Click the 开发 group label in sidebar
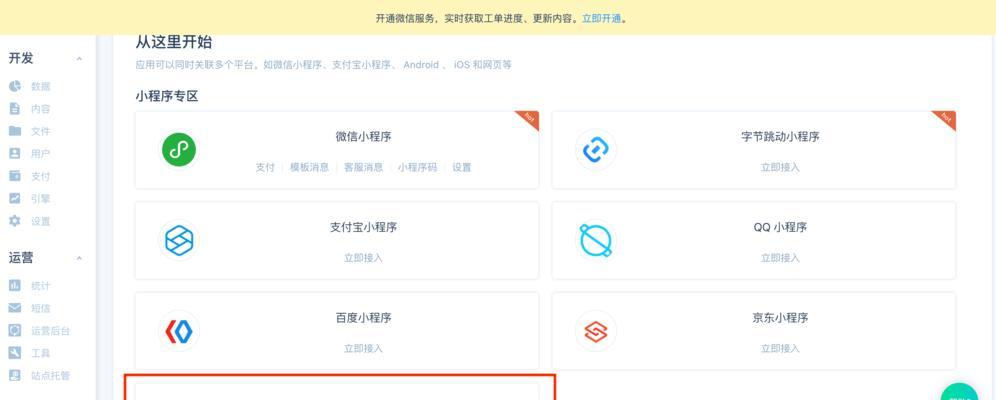The width and height of the screenshot is (996, 400). (21, 58)
